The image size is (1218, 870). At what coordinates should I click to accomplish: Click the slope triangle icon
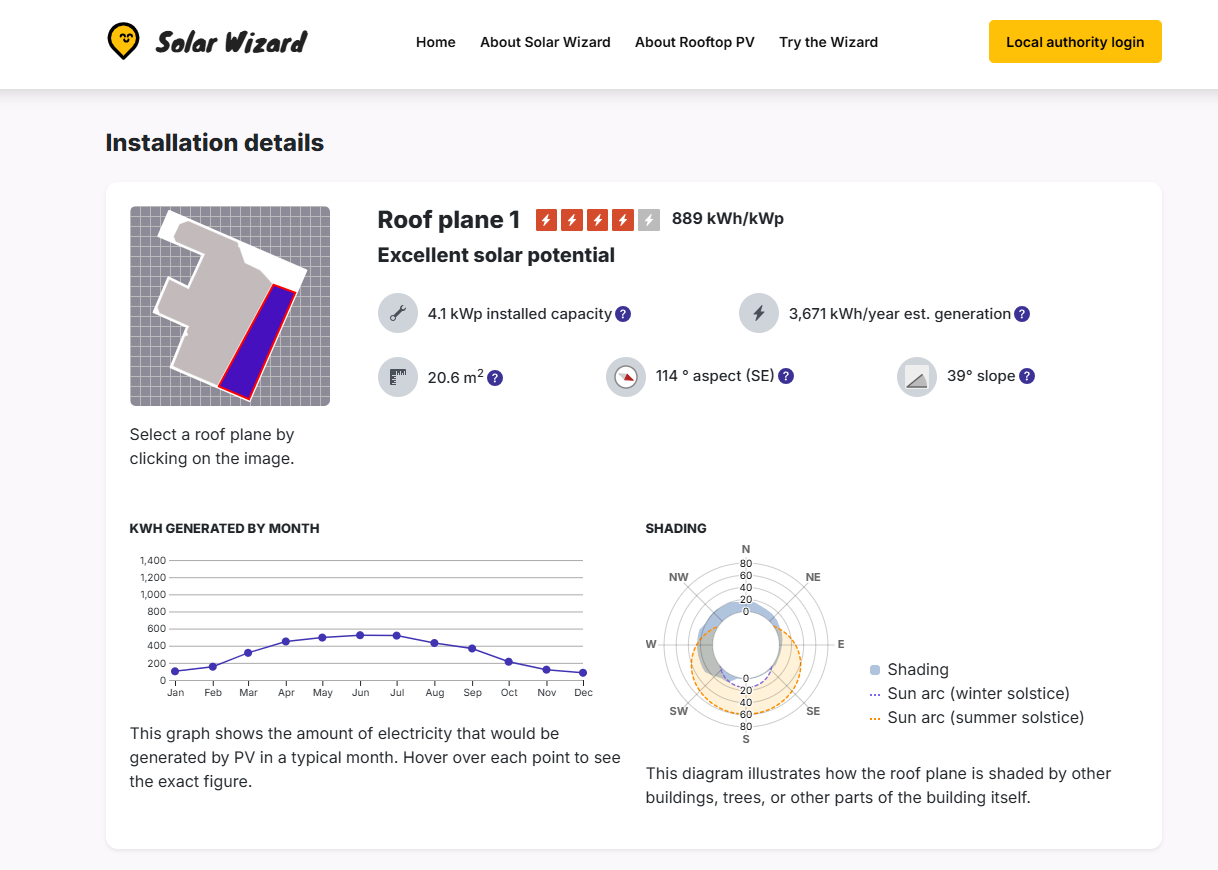coord(917,377)
